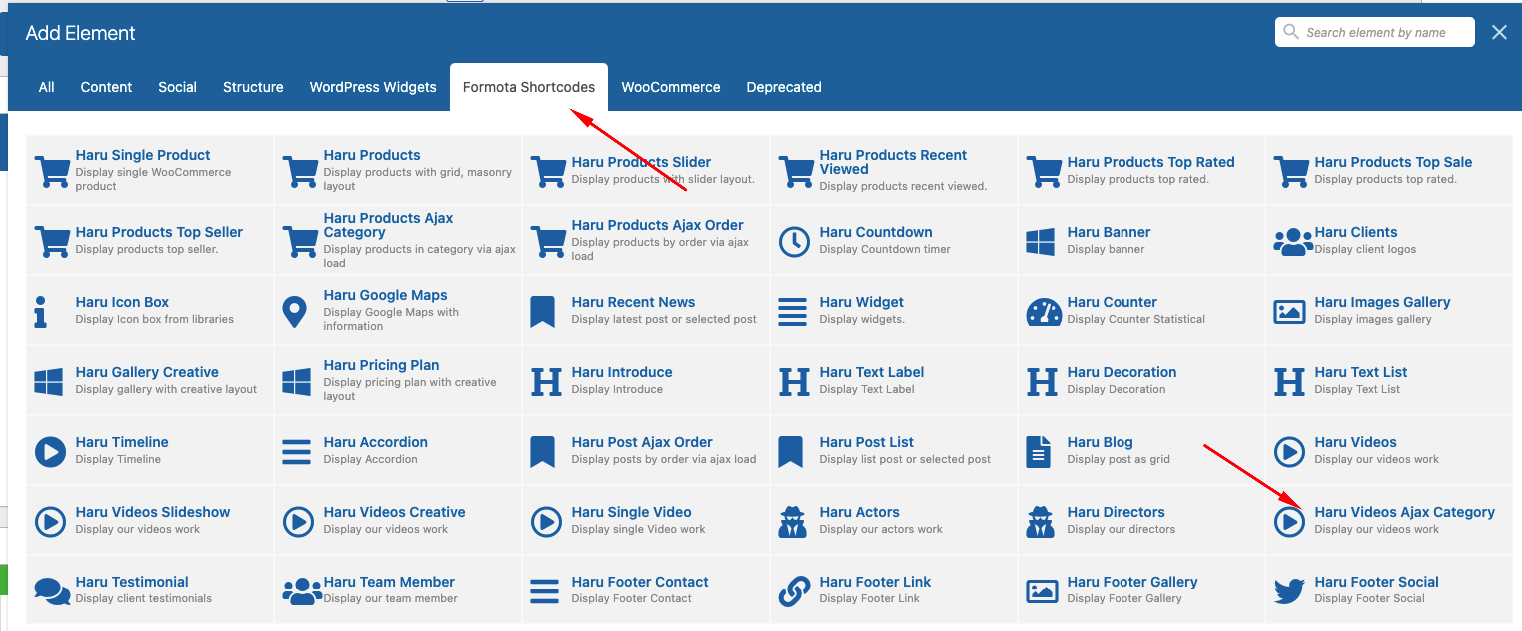Click the Haru Clients people icon
The width and height of the screenshot is (1522, 631).
[x=1293, y=241]
